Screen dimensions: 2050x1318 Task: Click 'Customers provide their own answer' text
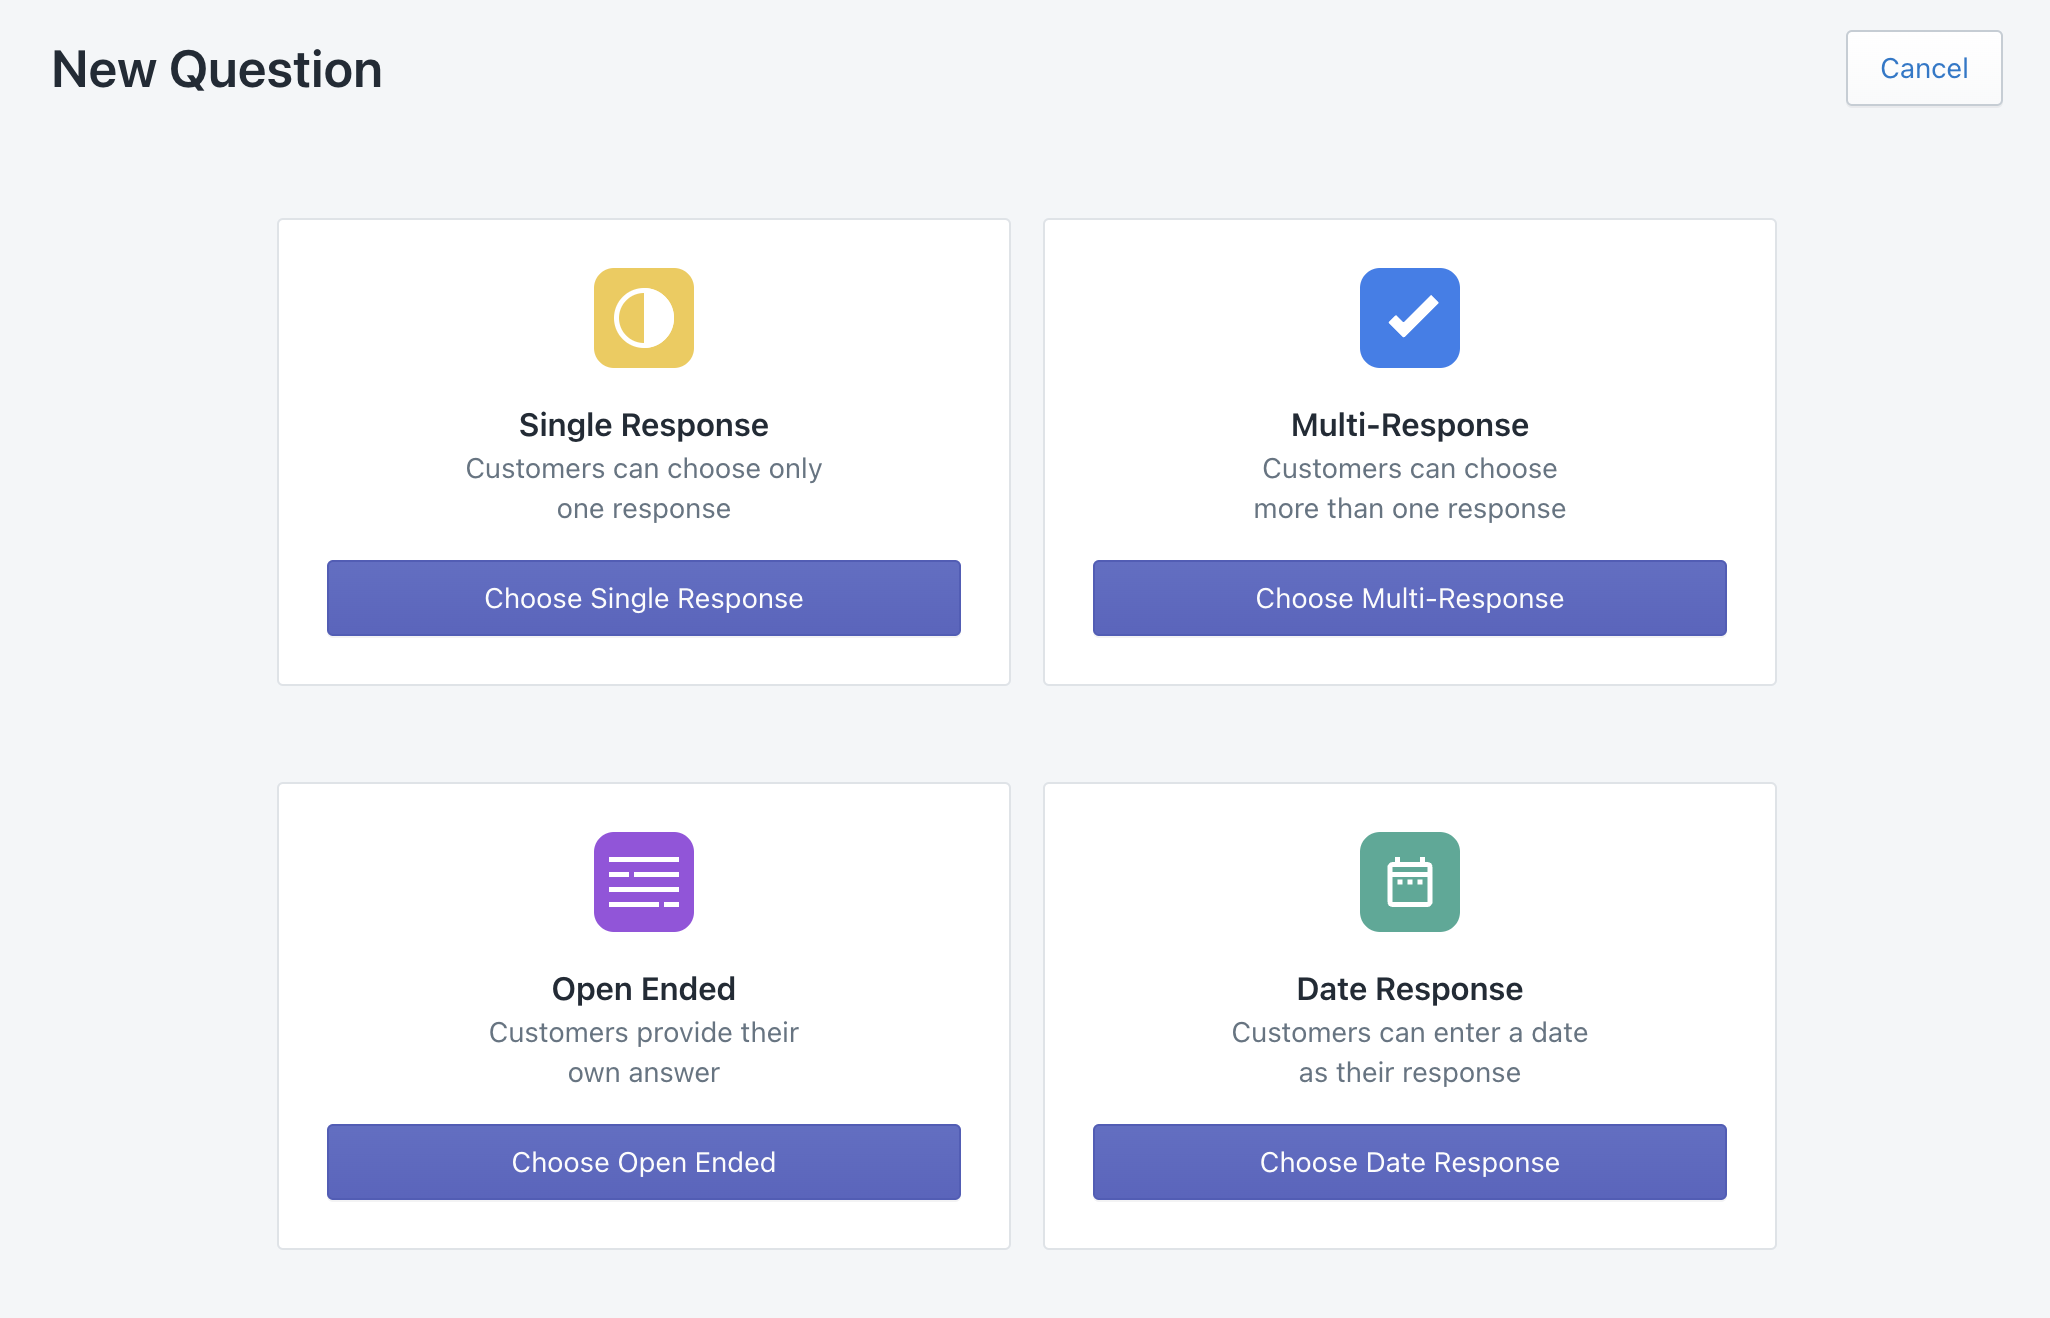pos(643,1052)
